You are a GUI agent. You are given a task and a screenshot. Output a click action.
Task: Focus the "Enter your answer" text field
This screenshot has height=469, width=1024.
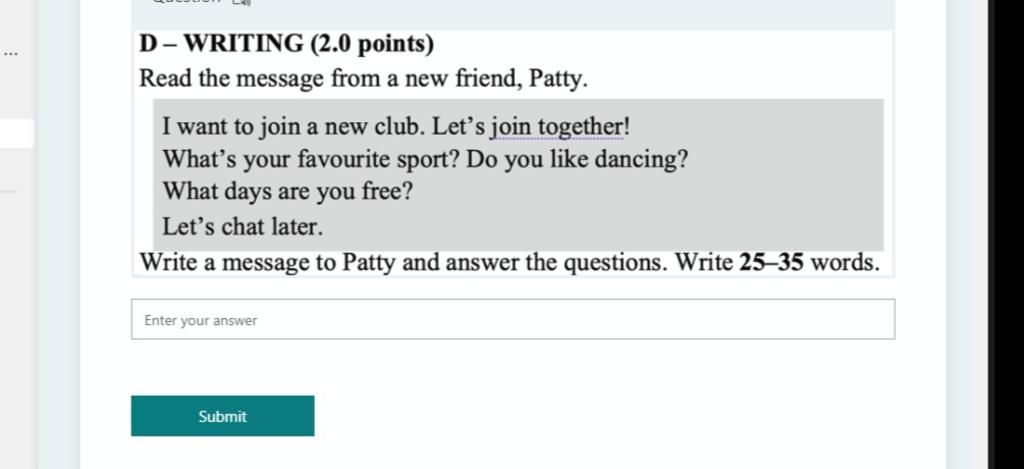(x=513, y=319)
